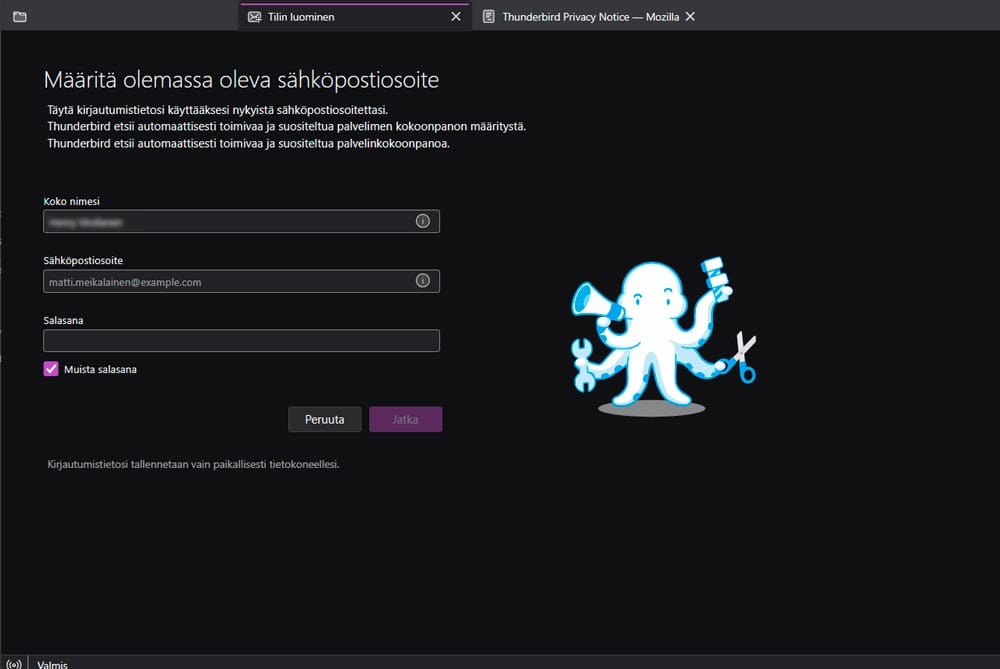This screenshot has height=669, width=1000.
Task: Click the Jatka button
Action: coord(405,419)
